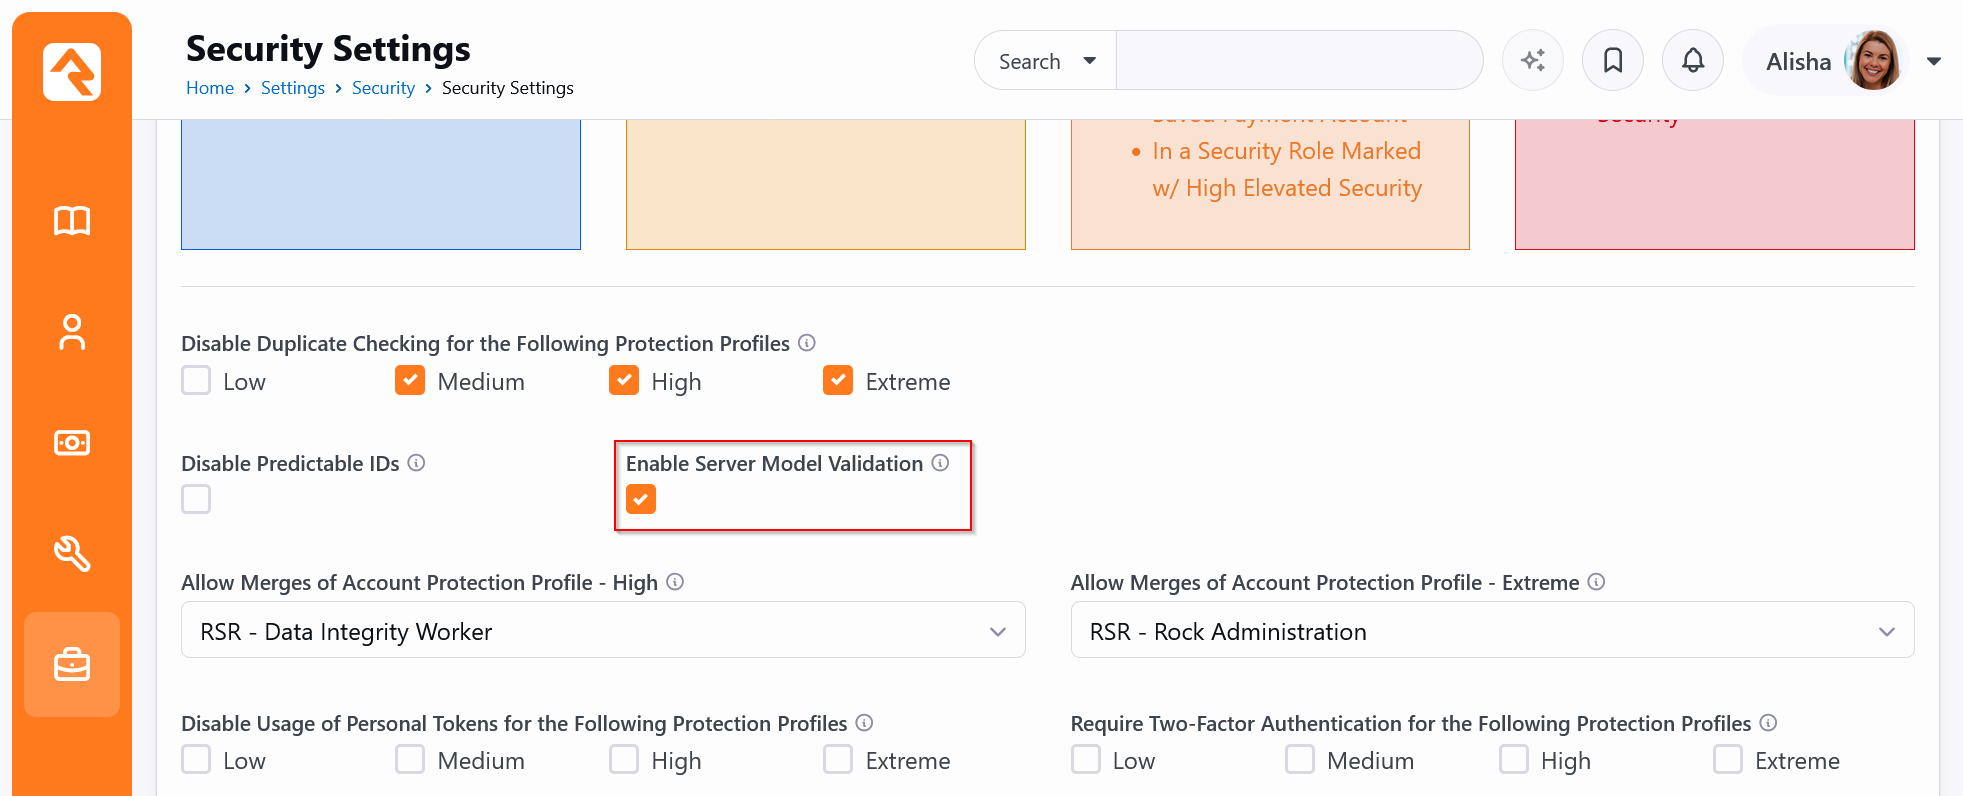Image resolution: width=1963 pixels, height=796 pixels.
Task: Click 'In a Security Role Marked' text
Action: (1286, 151)
